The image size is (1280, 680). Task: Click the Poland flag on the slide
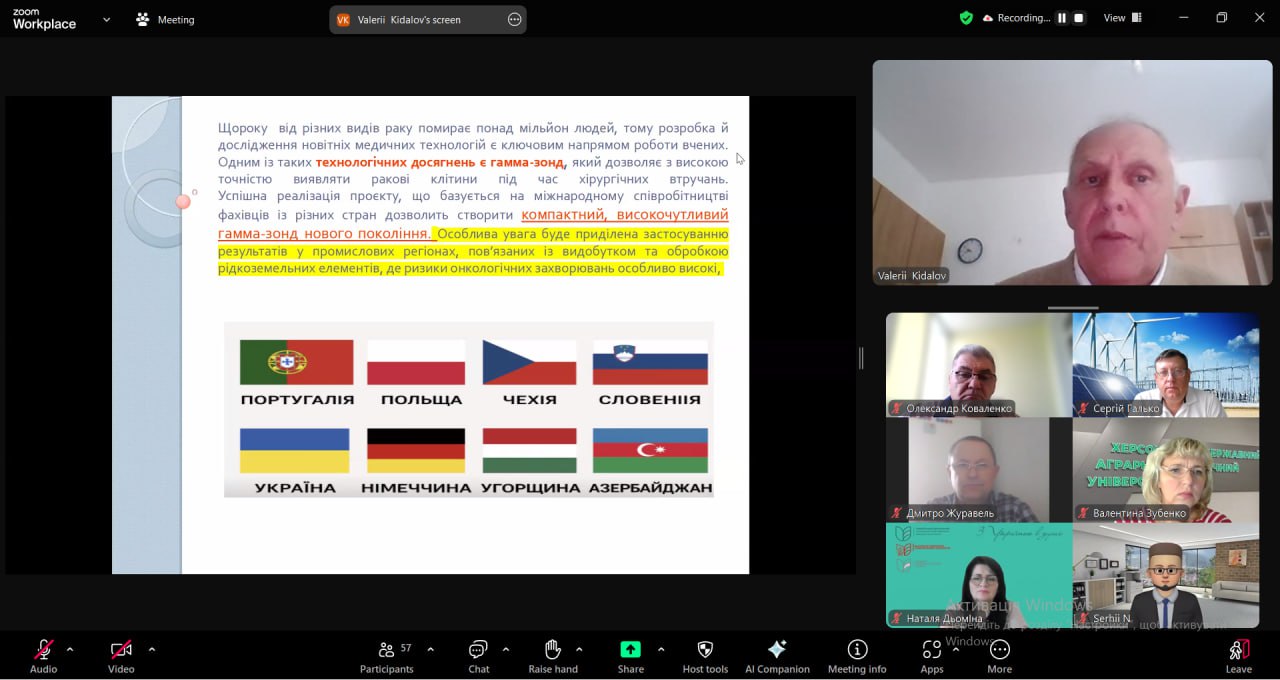tap(416, 362)
